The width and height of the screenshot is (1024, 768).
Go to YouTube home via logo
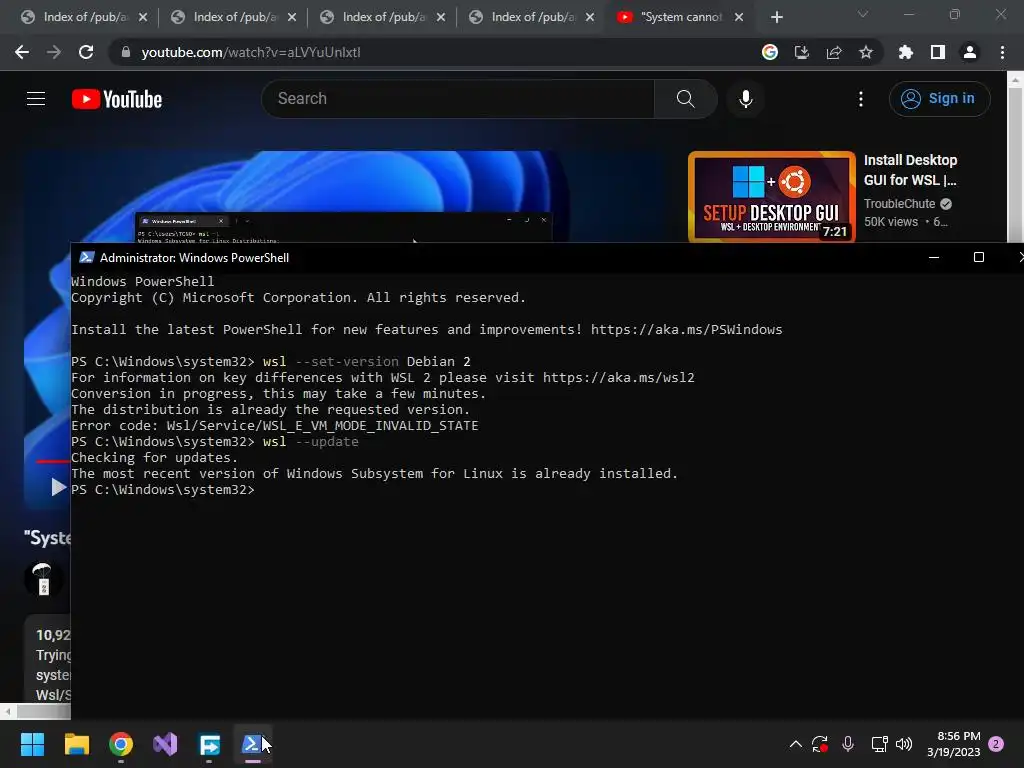[x=117, y=99]
